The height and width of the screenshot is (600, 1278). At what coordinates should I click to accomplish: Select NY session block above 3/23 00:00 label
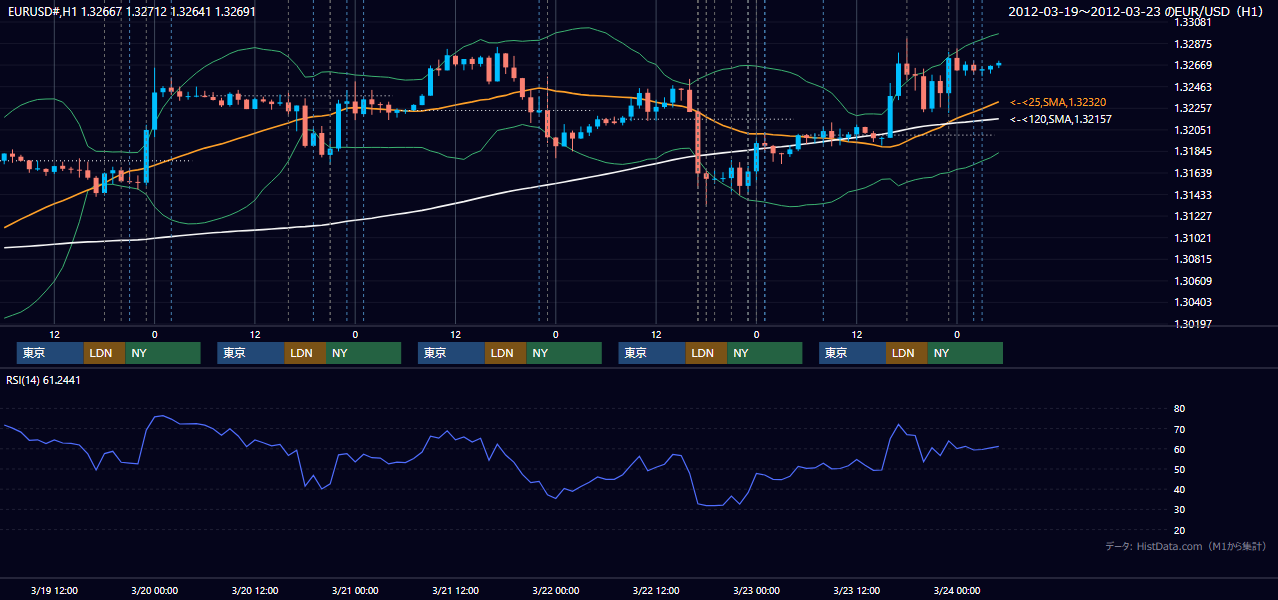[x=765, y=353]
